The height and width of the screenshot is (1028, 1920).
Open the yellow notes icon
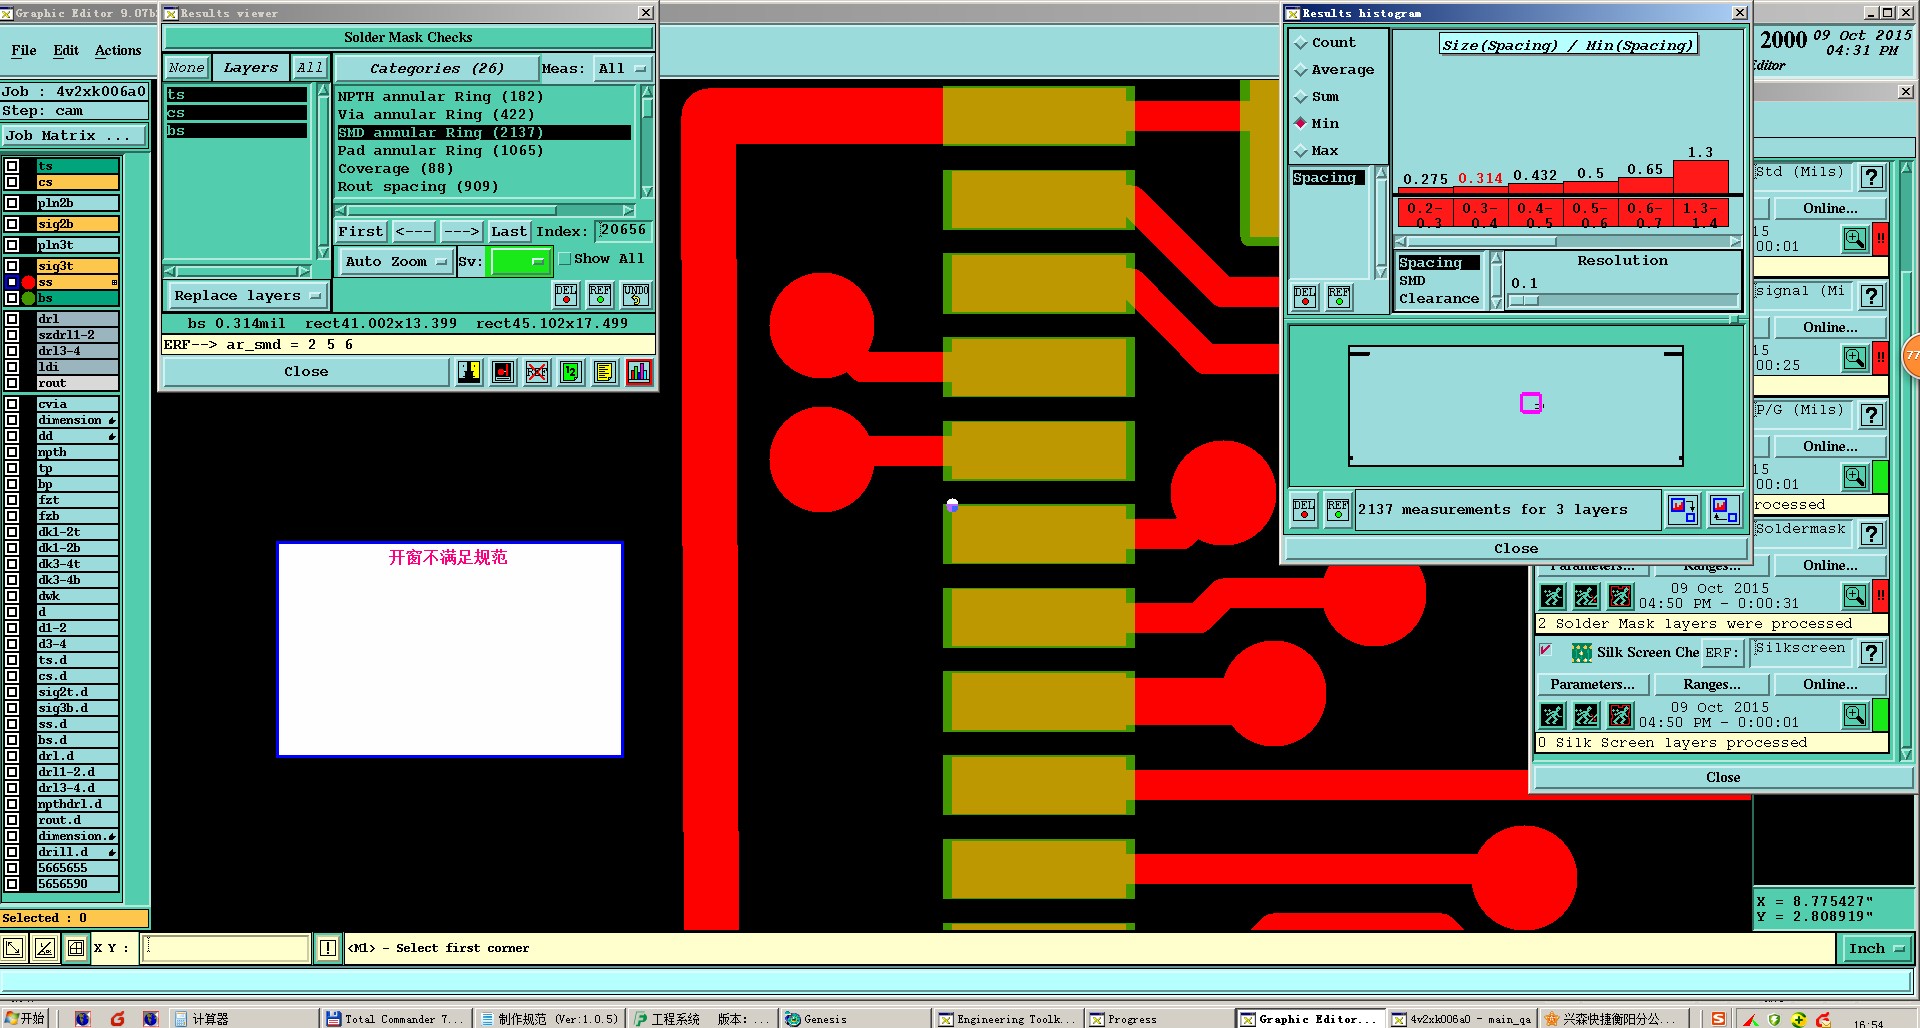click(605, 372)
